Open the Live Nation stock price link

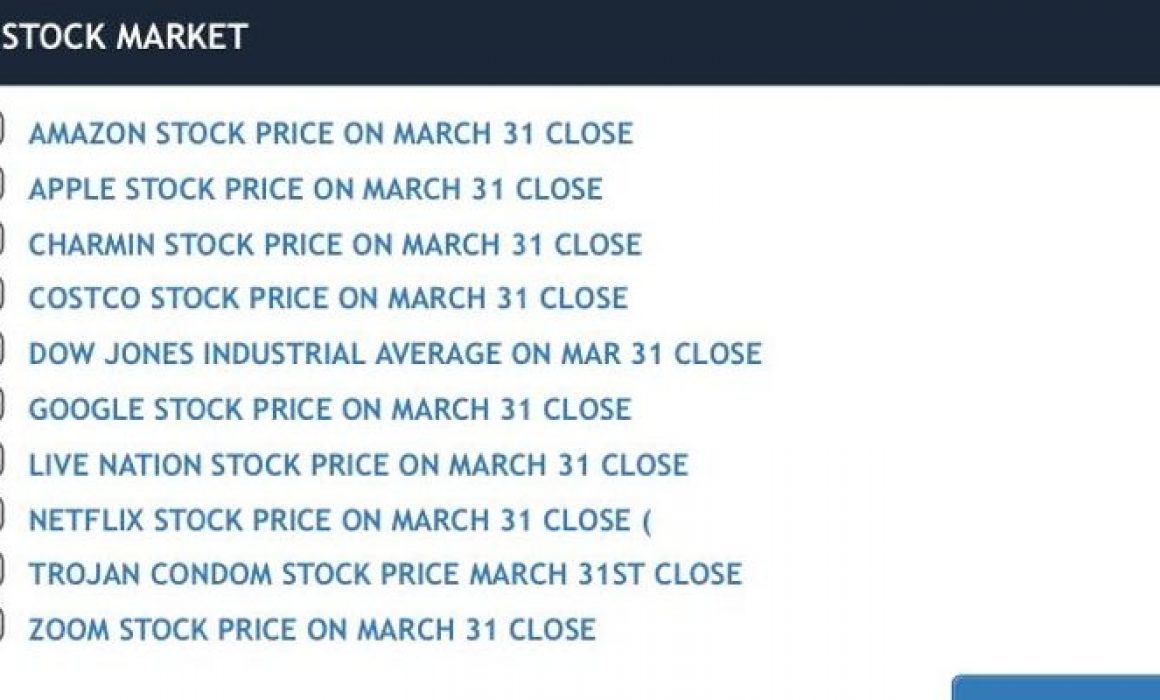[358, 465]
